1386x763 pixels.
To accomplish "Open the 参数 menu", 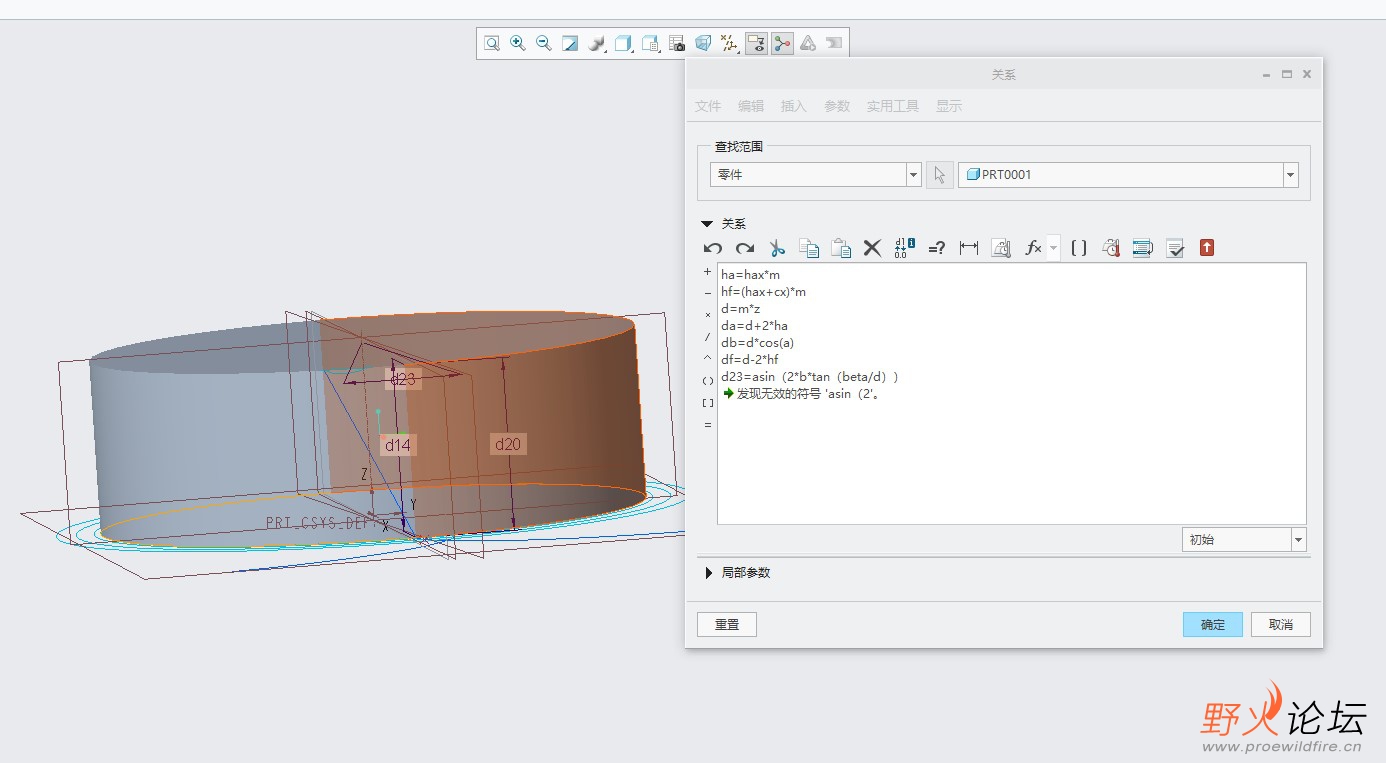I will coord(837,106).
